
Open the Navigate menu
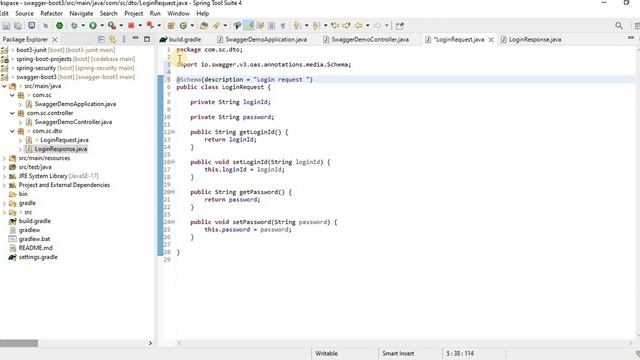(x=81, y=13)
